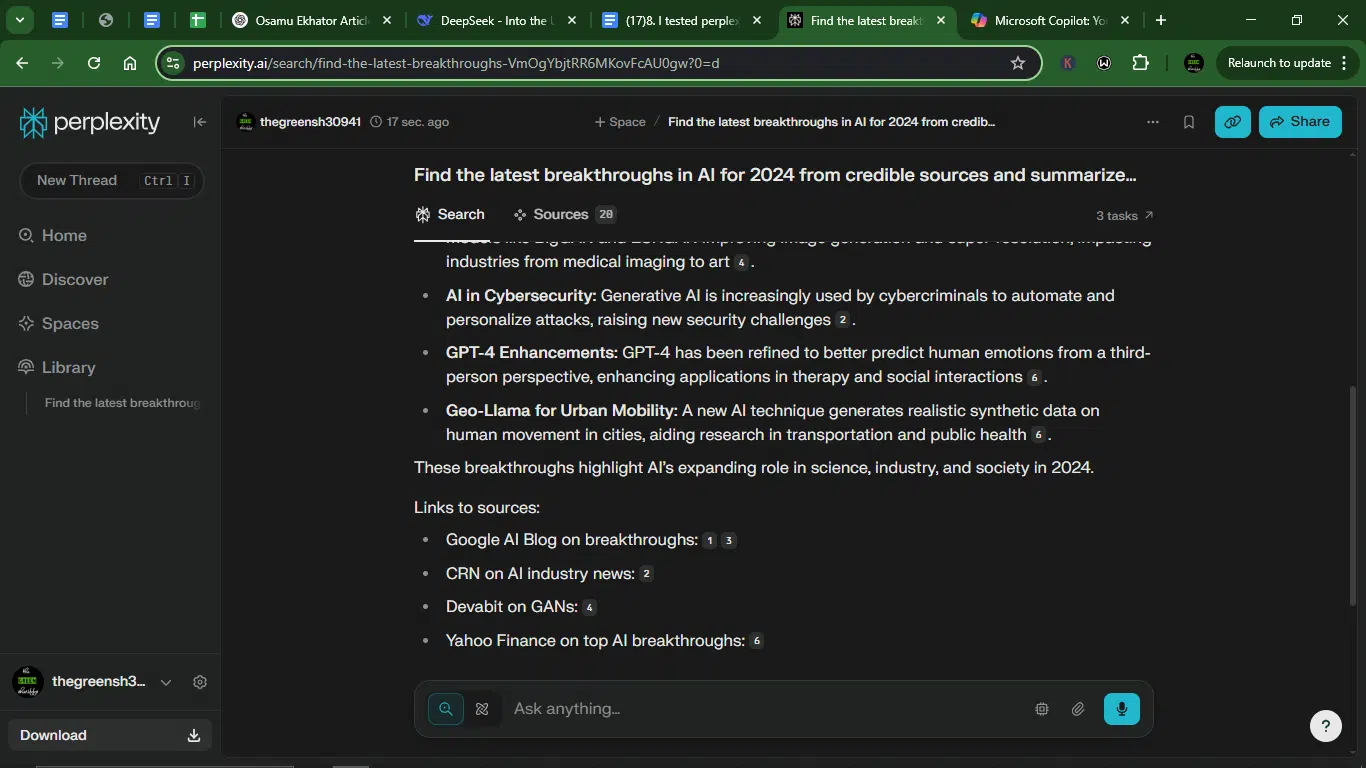Click the thegreensh30941 author name in header
The width and height of the screenshot is (1366, 768).
310,122
